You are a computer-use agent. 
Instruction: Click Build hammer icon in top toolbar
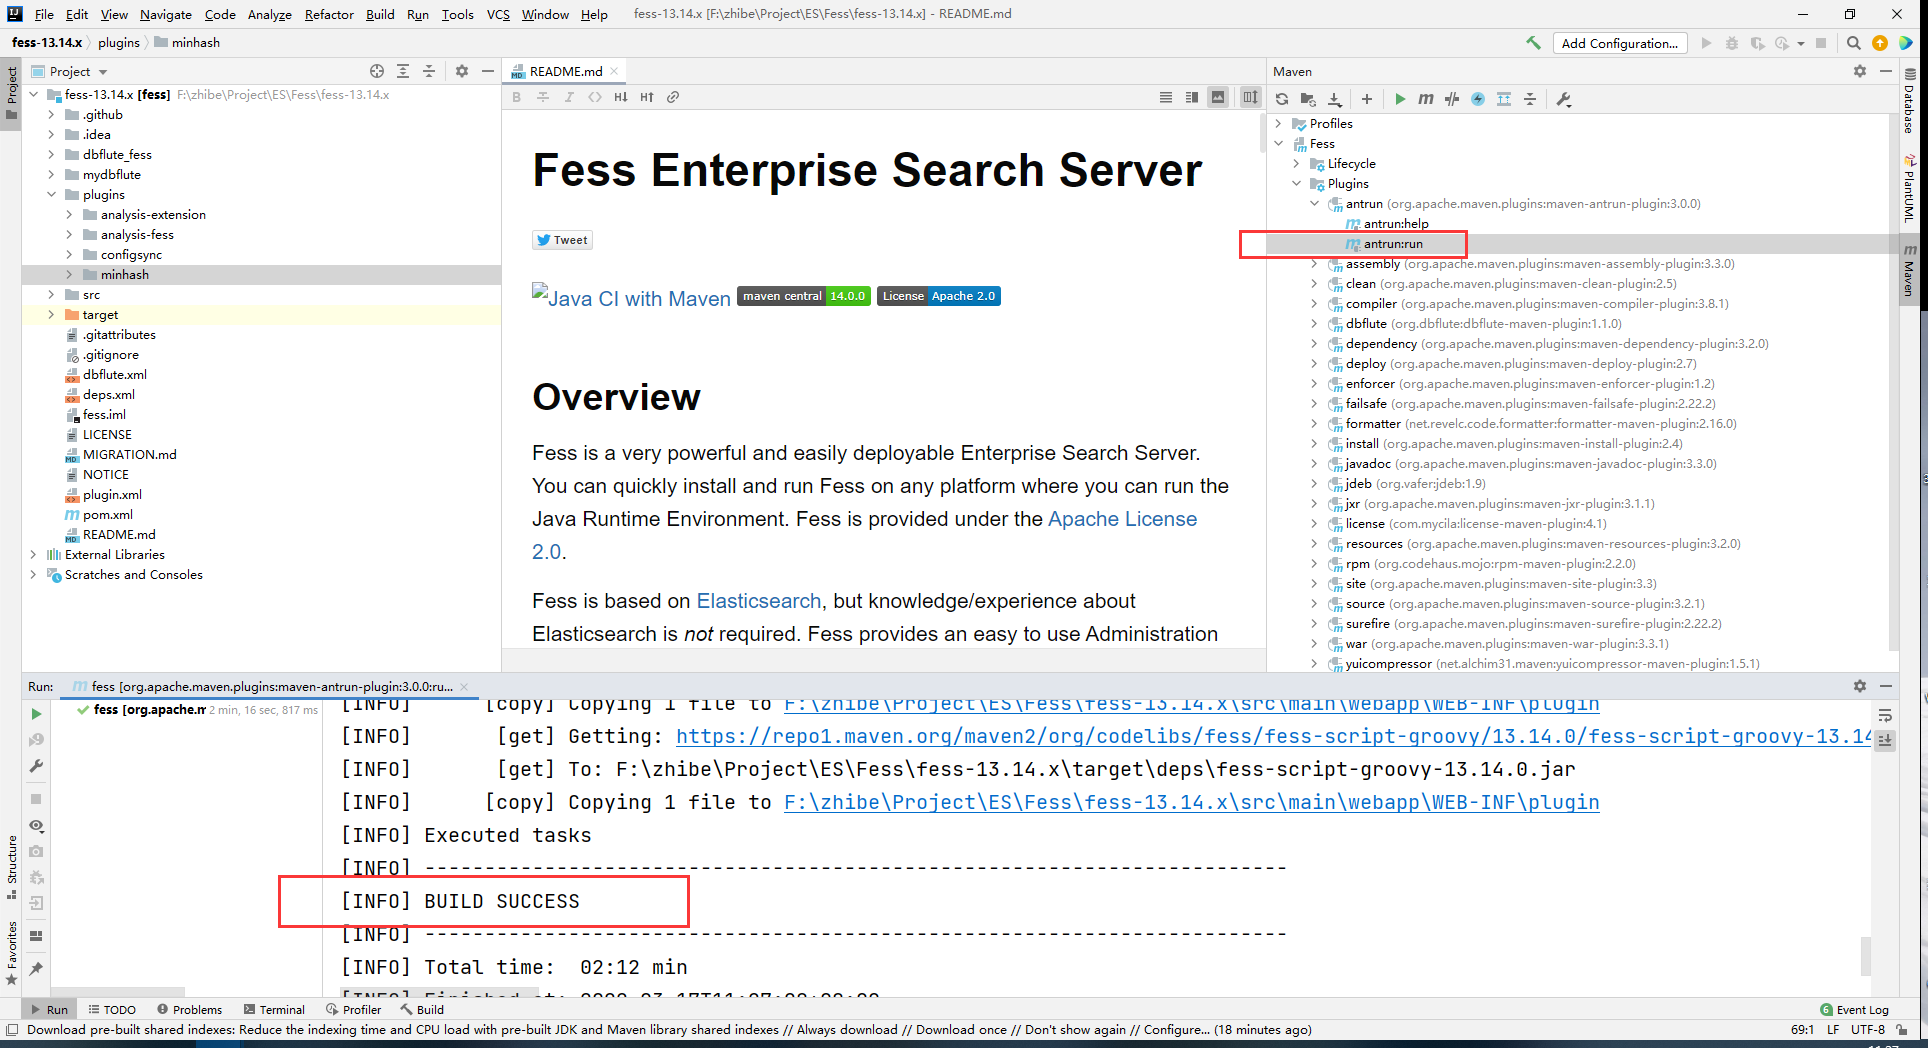[1533, 43]
